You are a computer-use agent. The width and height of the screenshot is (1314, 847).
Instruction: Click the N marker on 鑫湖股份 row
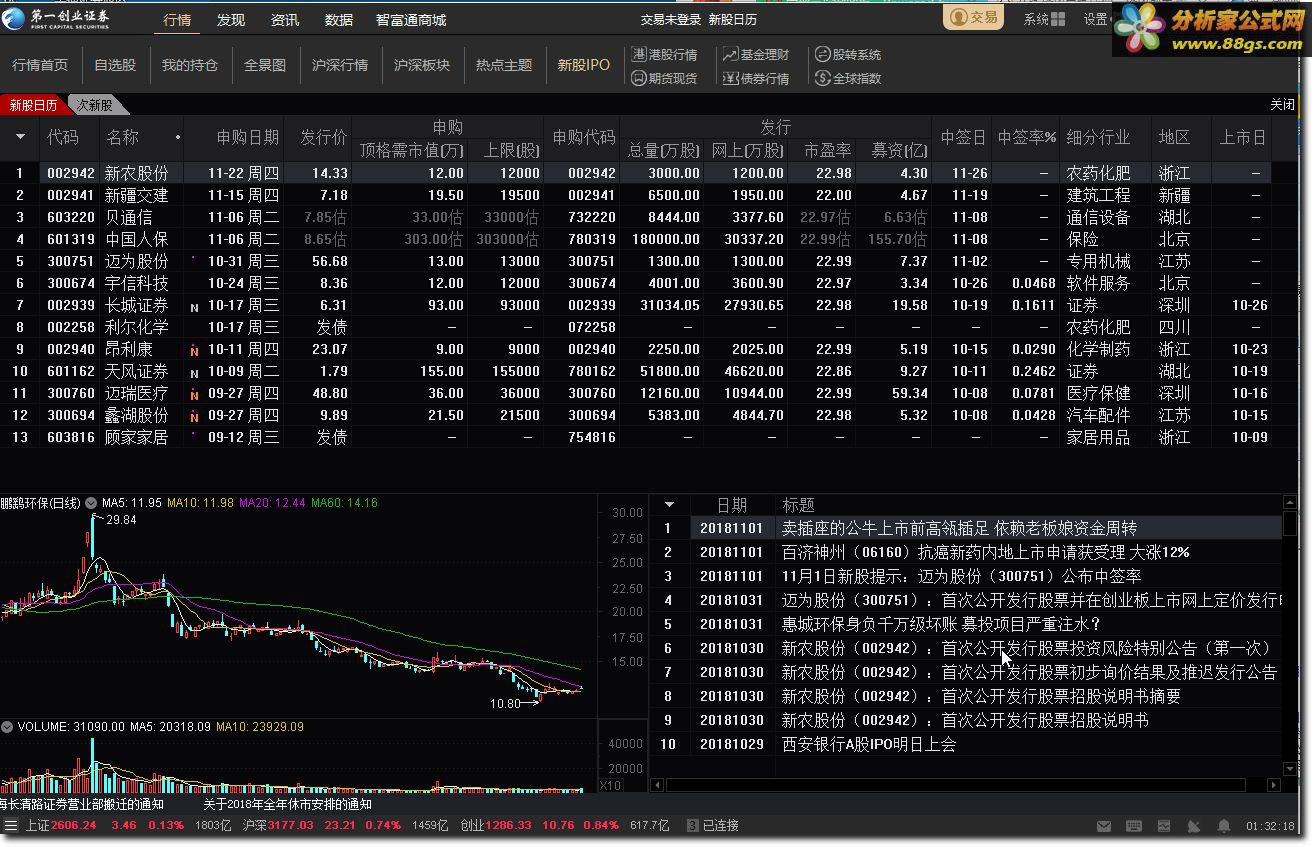(194, 416)
